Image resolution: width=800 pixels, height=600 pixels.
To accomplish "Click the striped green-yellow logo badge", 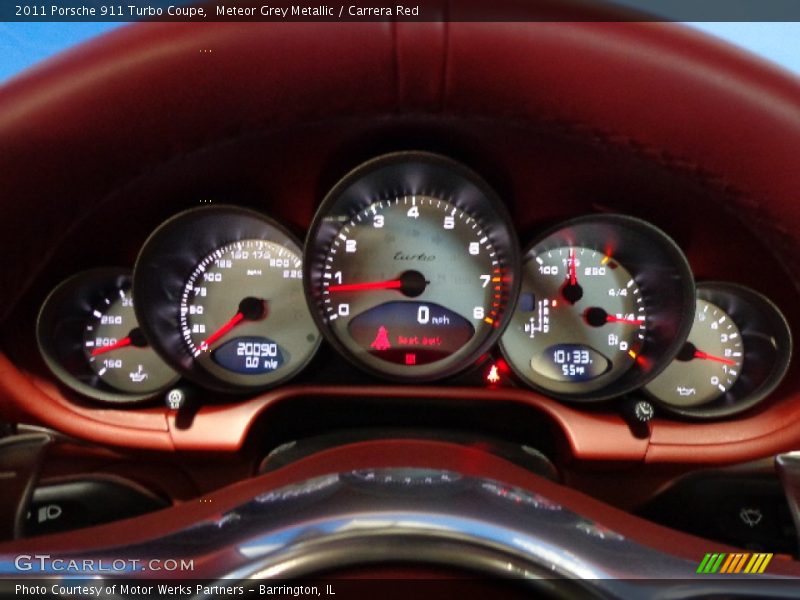I will point(734,563).
